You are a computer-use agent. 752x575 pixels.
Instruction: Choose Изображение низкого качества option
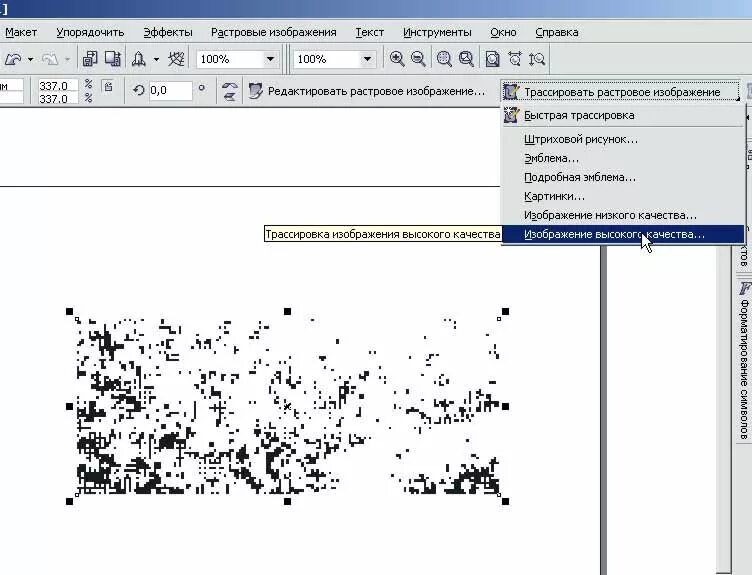click(x=623, y=215)
